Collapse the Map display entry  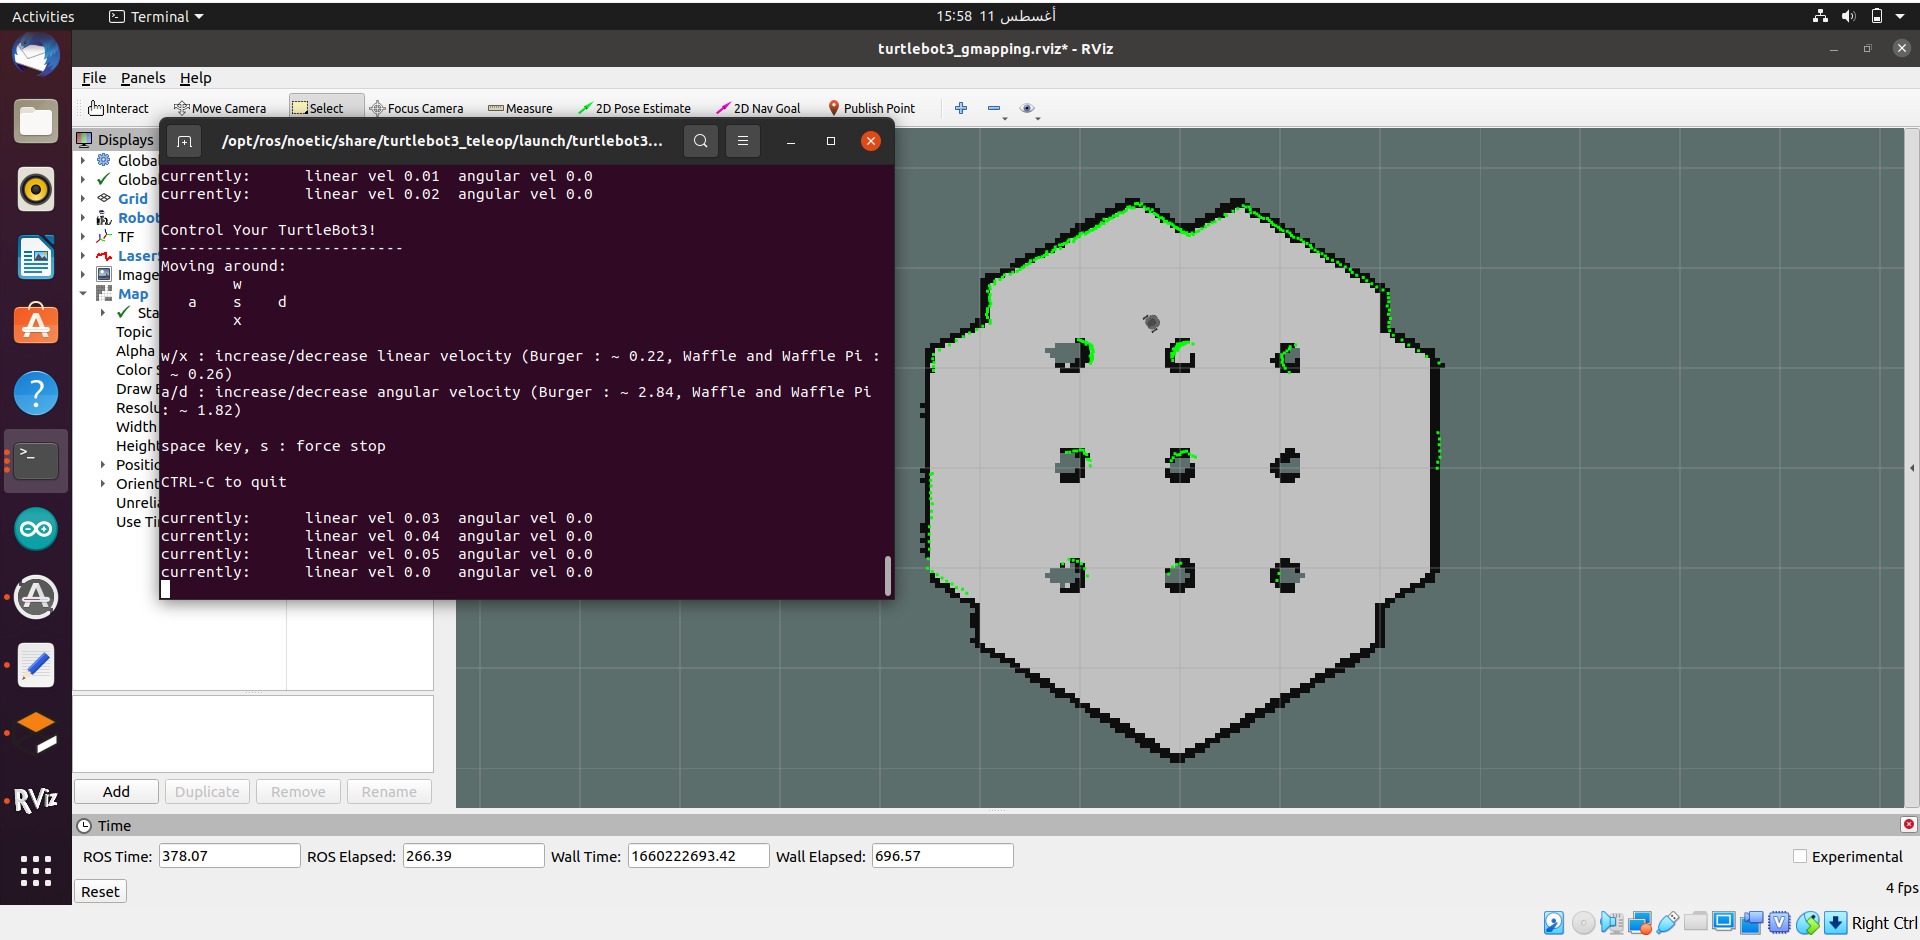point(84,294)
